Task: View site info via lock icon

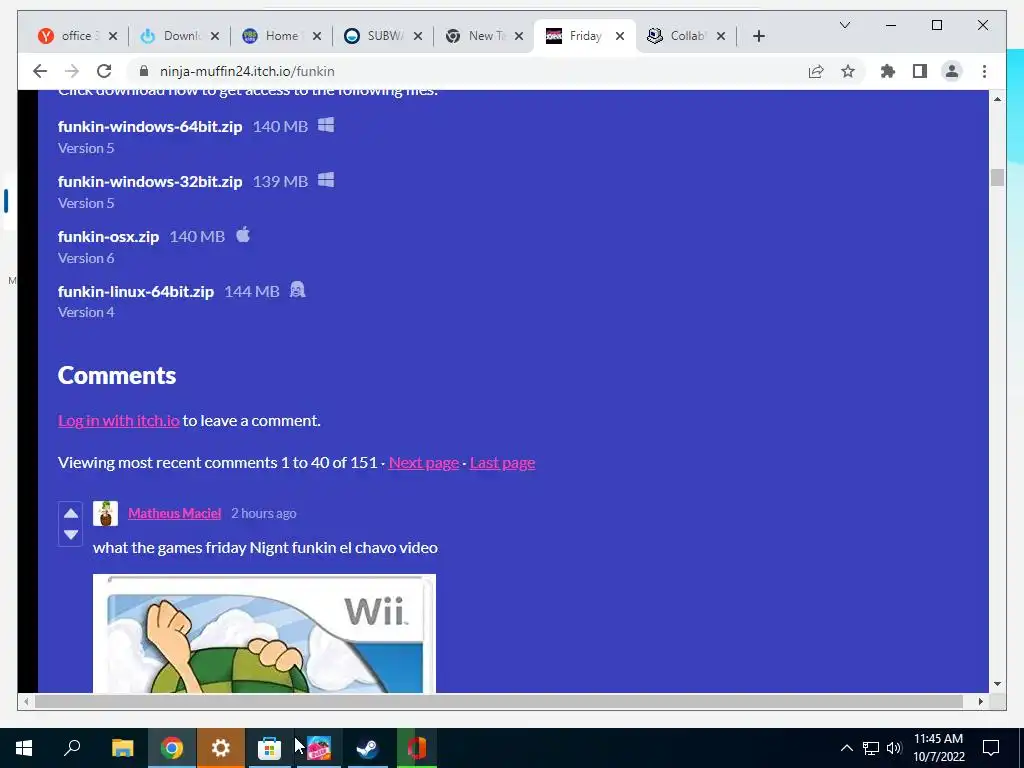Action: pyautogui.click(x=144, y=71)
